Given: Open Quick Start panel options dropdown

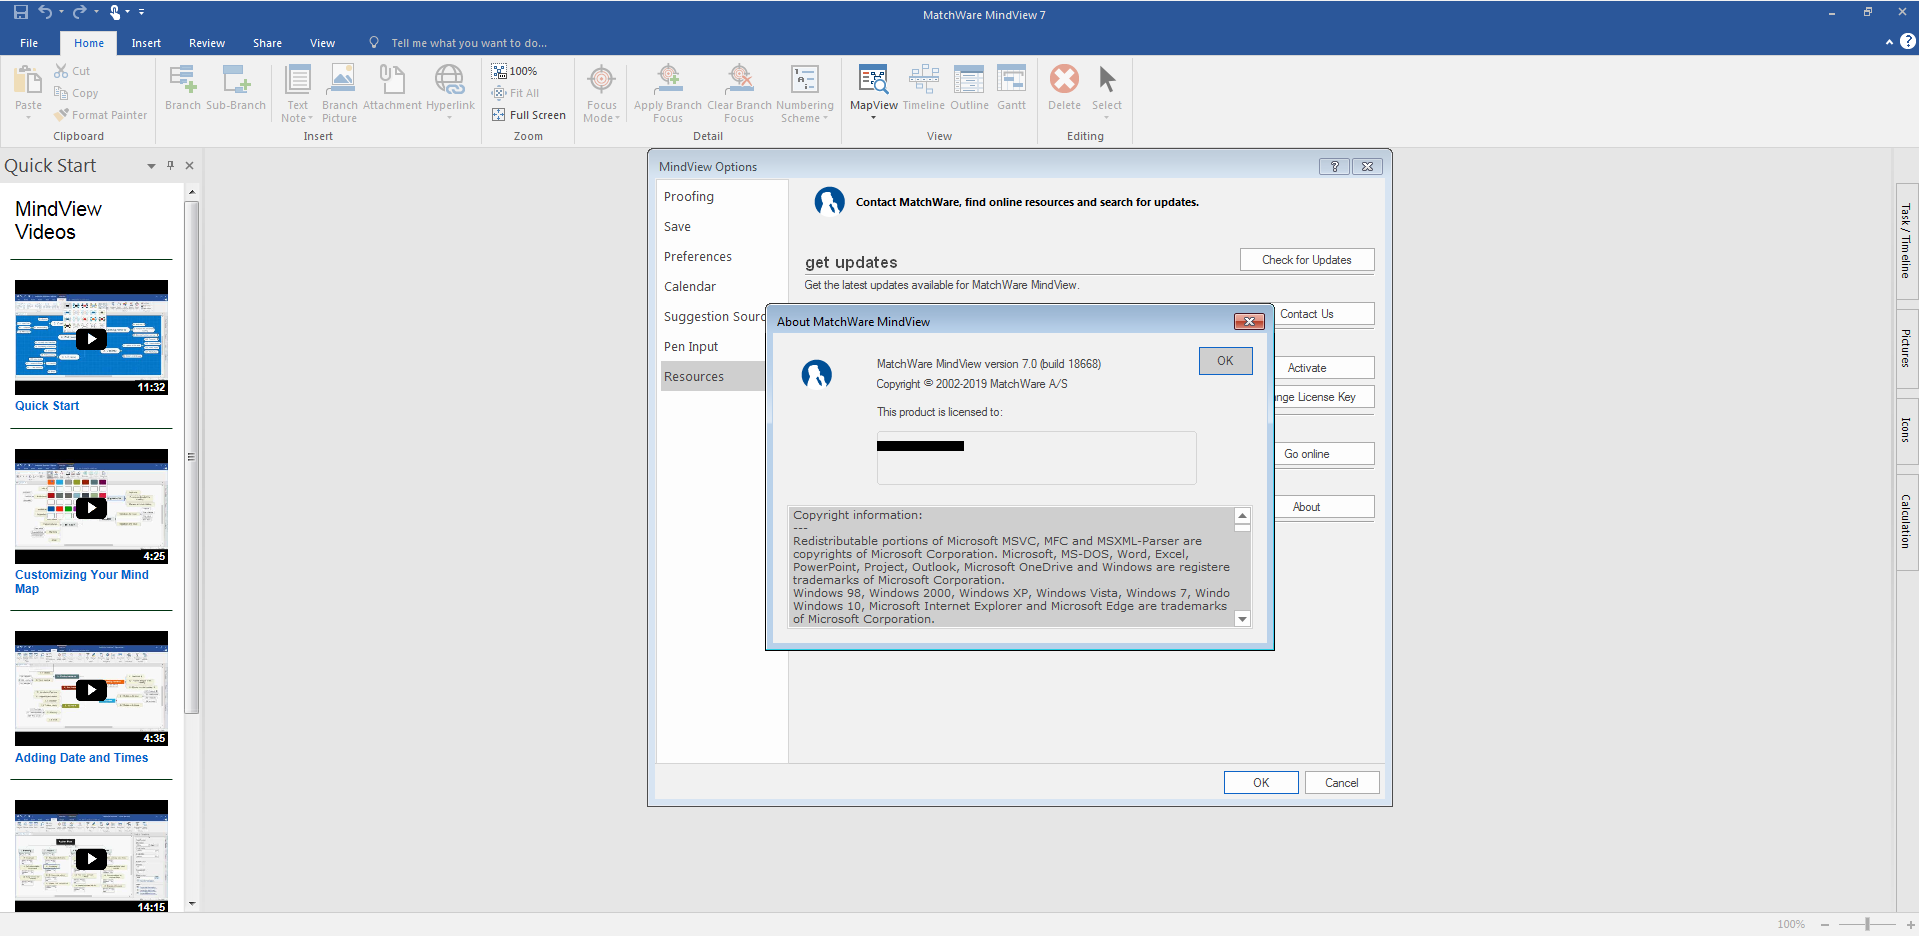Looking at the screenshot, I should pyautogui.click(x=151, y=166).
